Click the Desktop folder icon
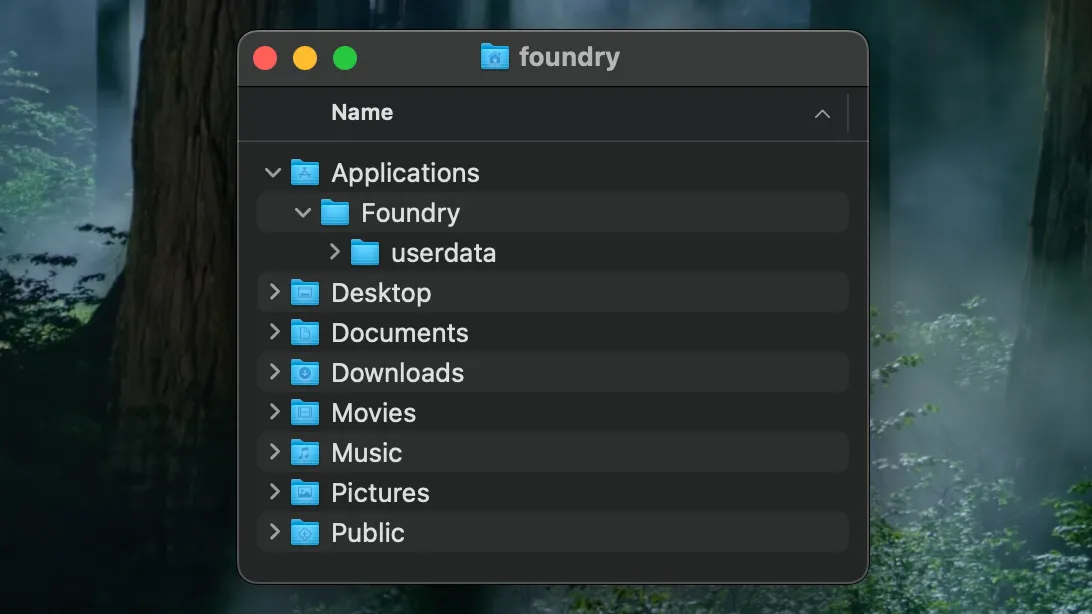Viewport: 1092px width, 614px height. 304,292
